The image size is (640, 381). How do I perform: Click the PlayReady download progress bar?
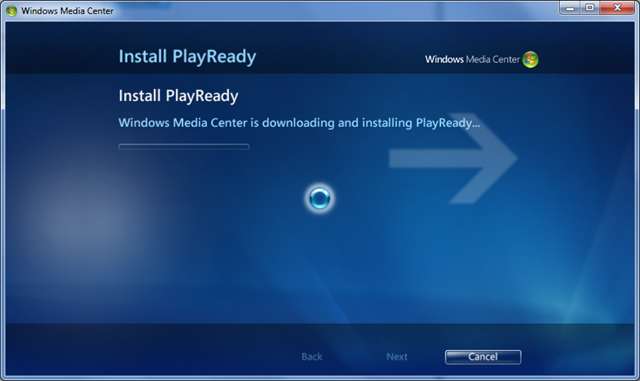tap(184, 147)
